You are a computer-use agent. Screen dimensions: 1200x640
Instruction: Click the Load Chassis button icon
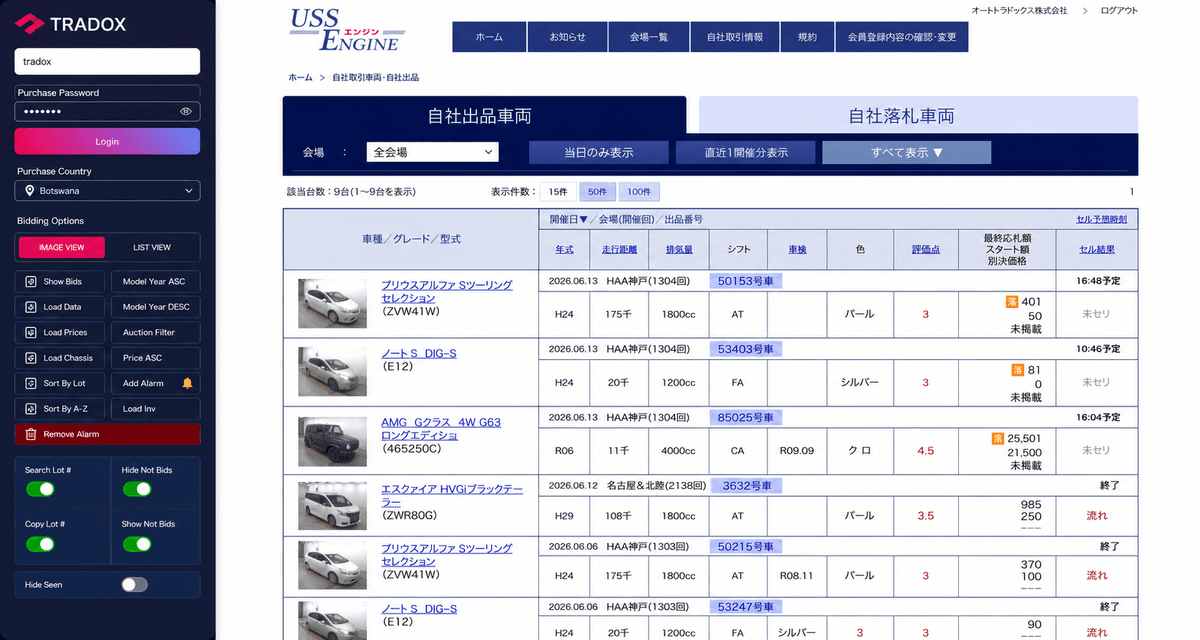31,358
